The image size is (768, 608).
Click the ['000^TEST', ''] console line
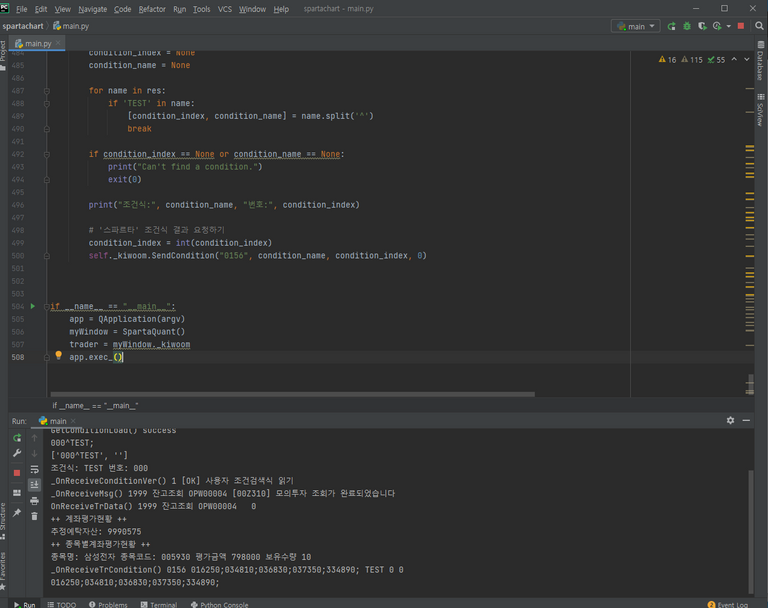[89, 456]
